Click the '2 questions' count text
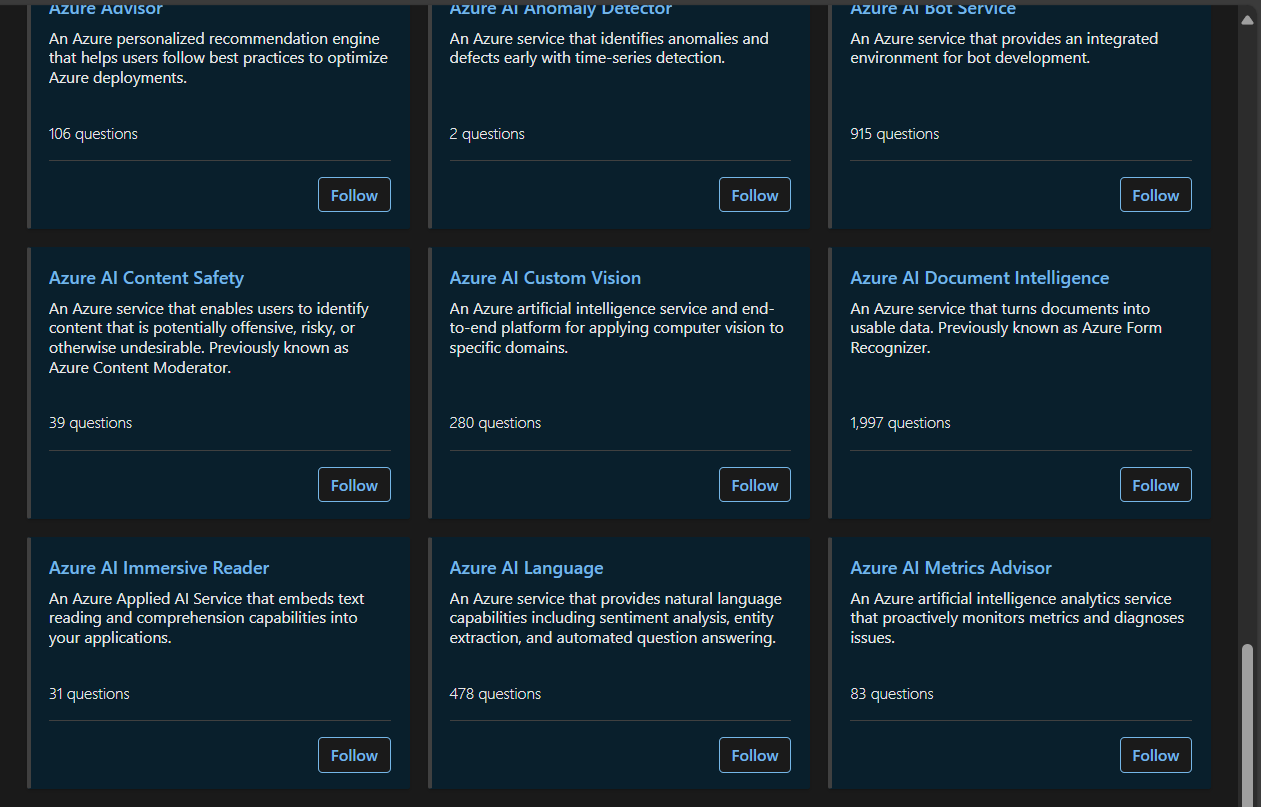Screen dimensions: 1261x807 487,134
